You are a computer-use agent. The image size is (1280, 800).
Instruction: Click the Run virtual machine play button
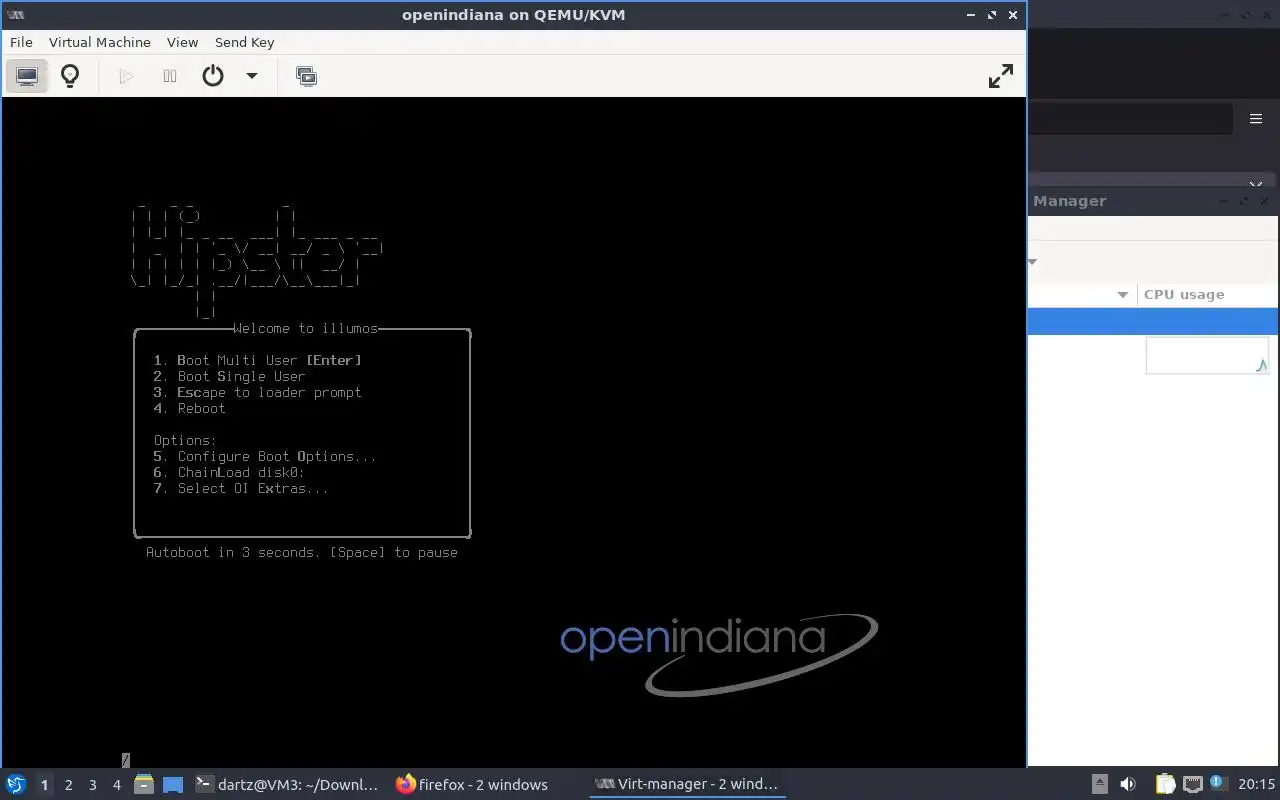[x=126, y=76]
